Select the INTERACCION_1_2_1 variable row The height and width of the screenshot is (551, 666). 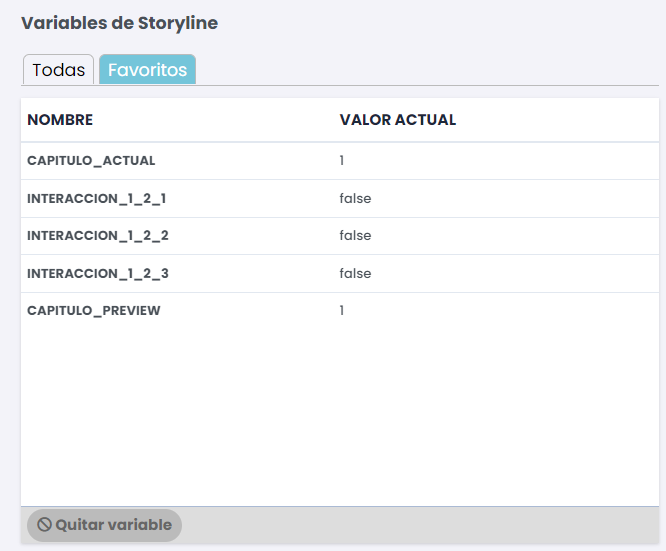coord(340,198)
